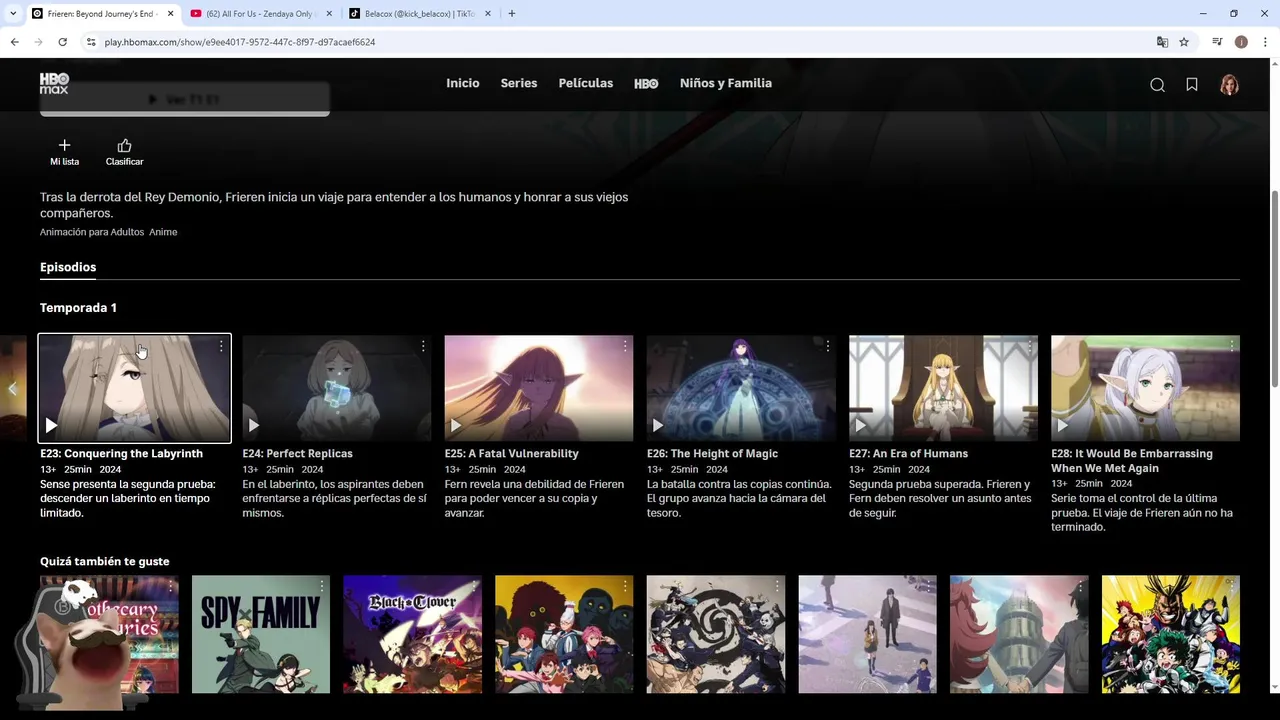Open the bookmark My List icon in header

click(1192, 85)
